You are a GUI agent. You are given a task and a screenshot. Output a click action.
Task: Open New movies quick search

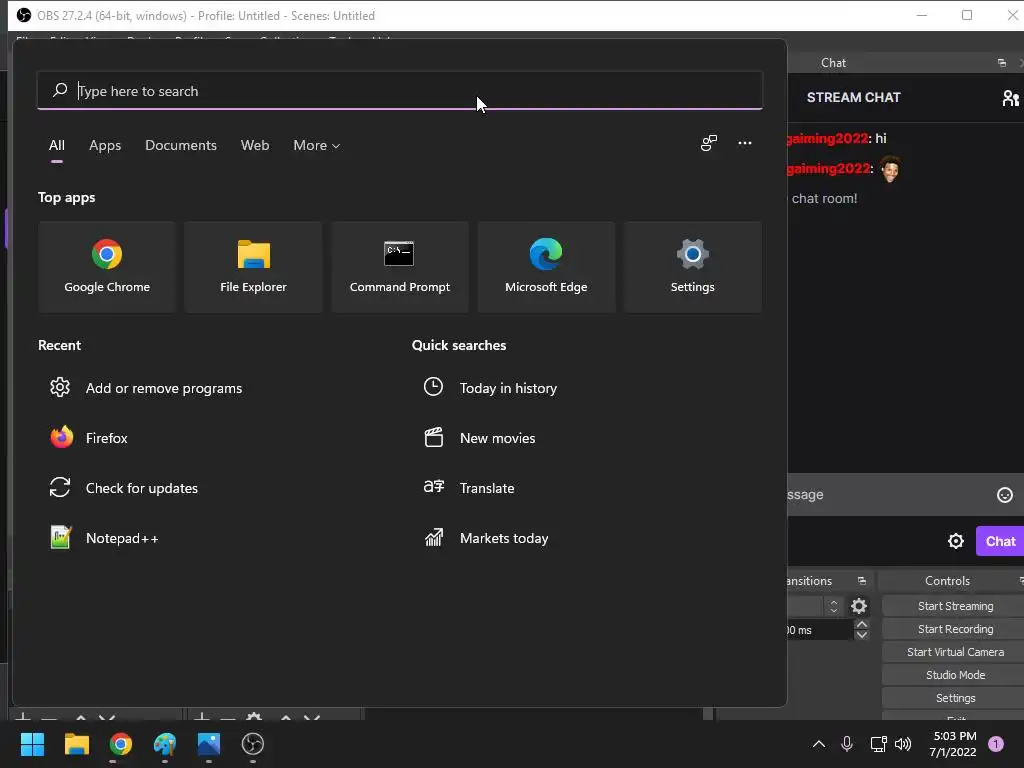click(479, 438)
